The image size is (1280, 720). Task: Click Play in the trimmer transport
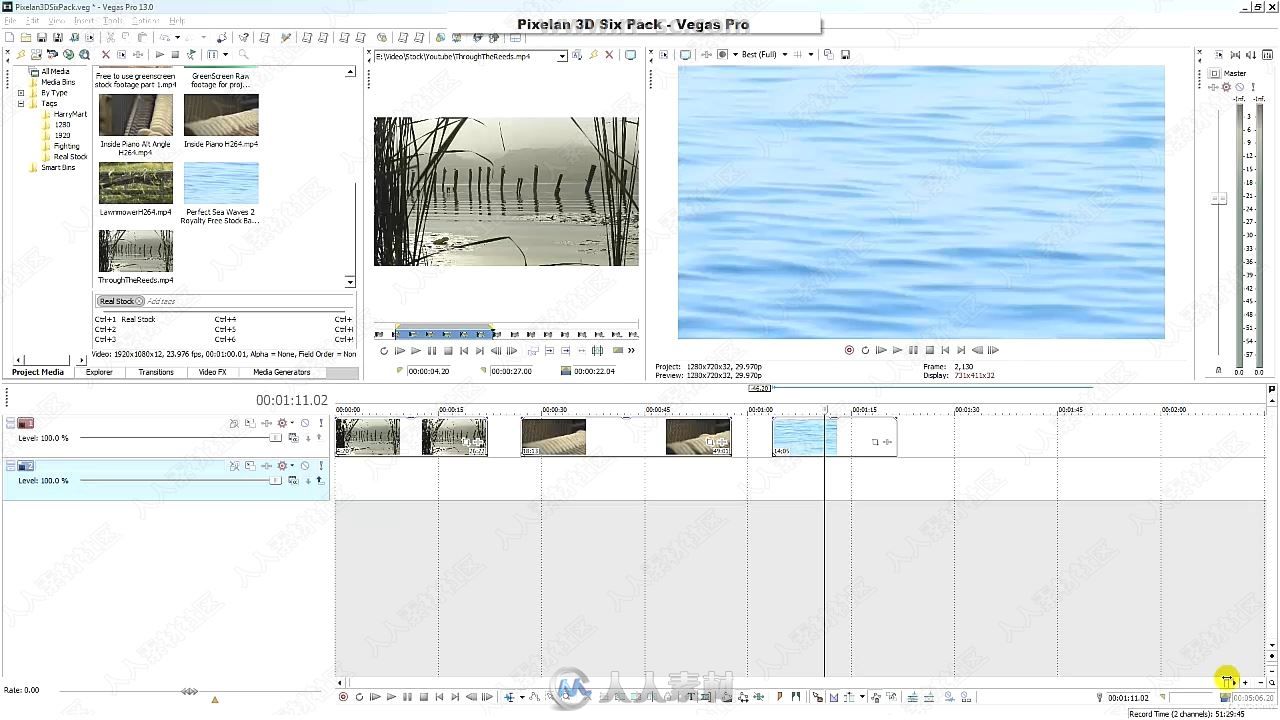(417, 351)
